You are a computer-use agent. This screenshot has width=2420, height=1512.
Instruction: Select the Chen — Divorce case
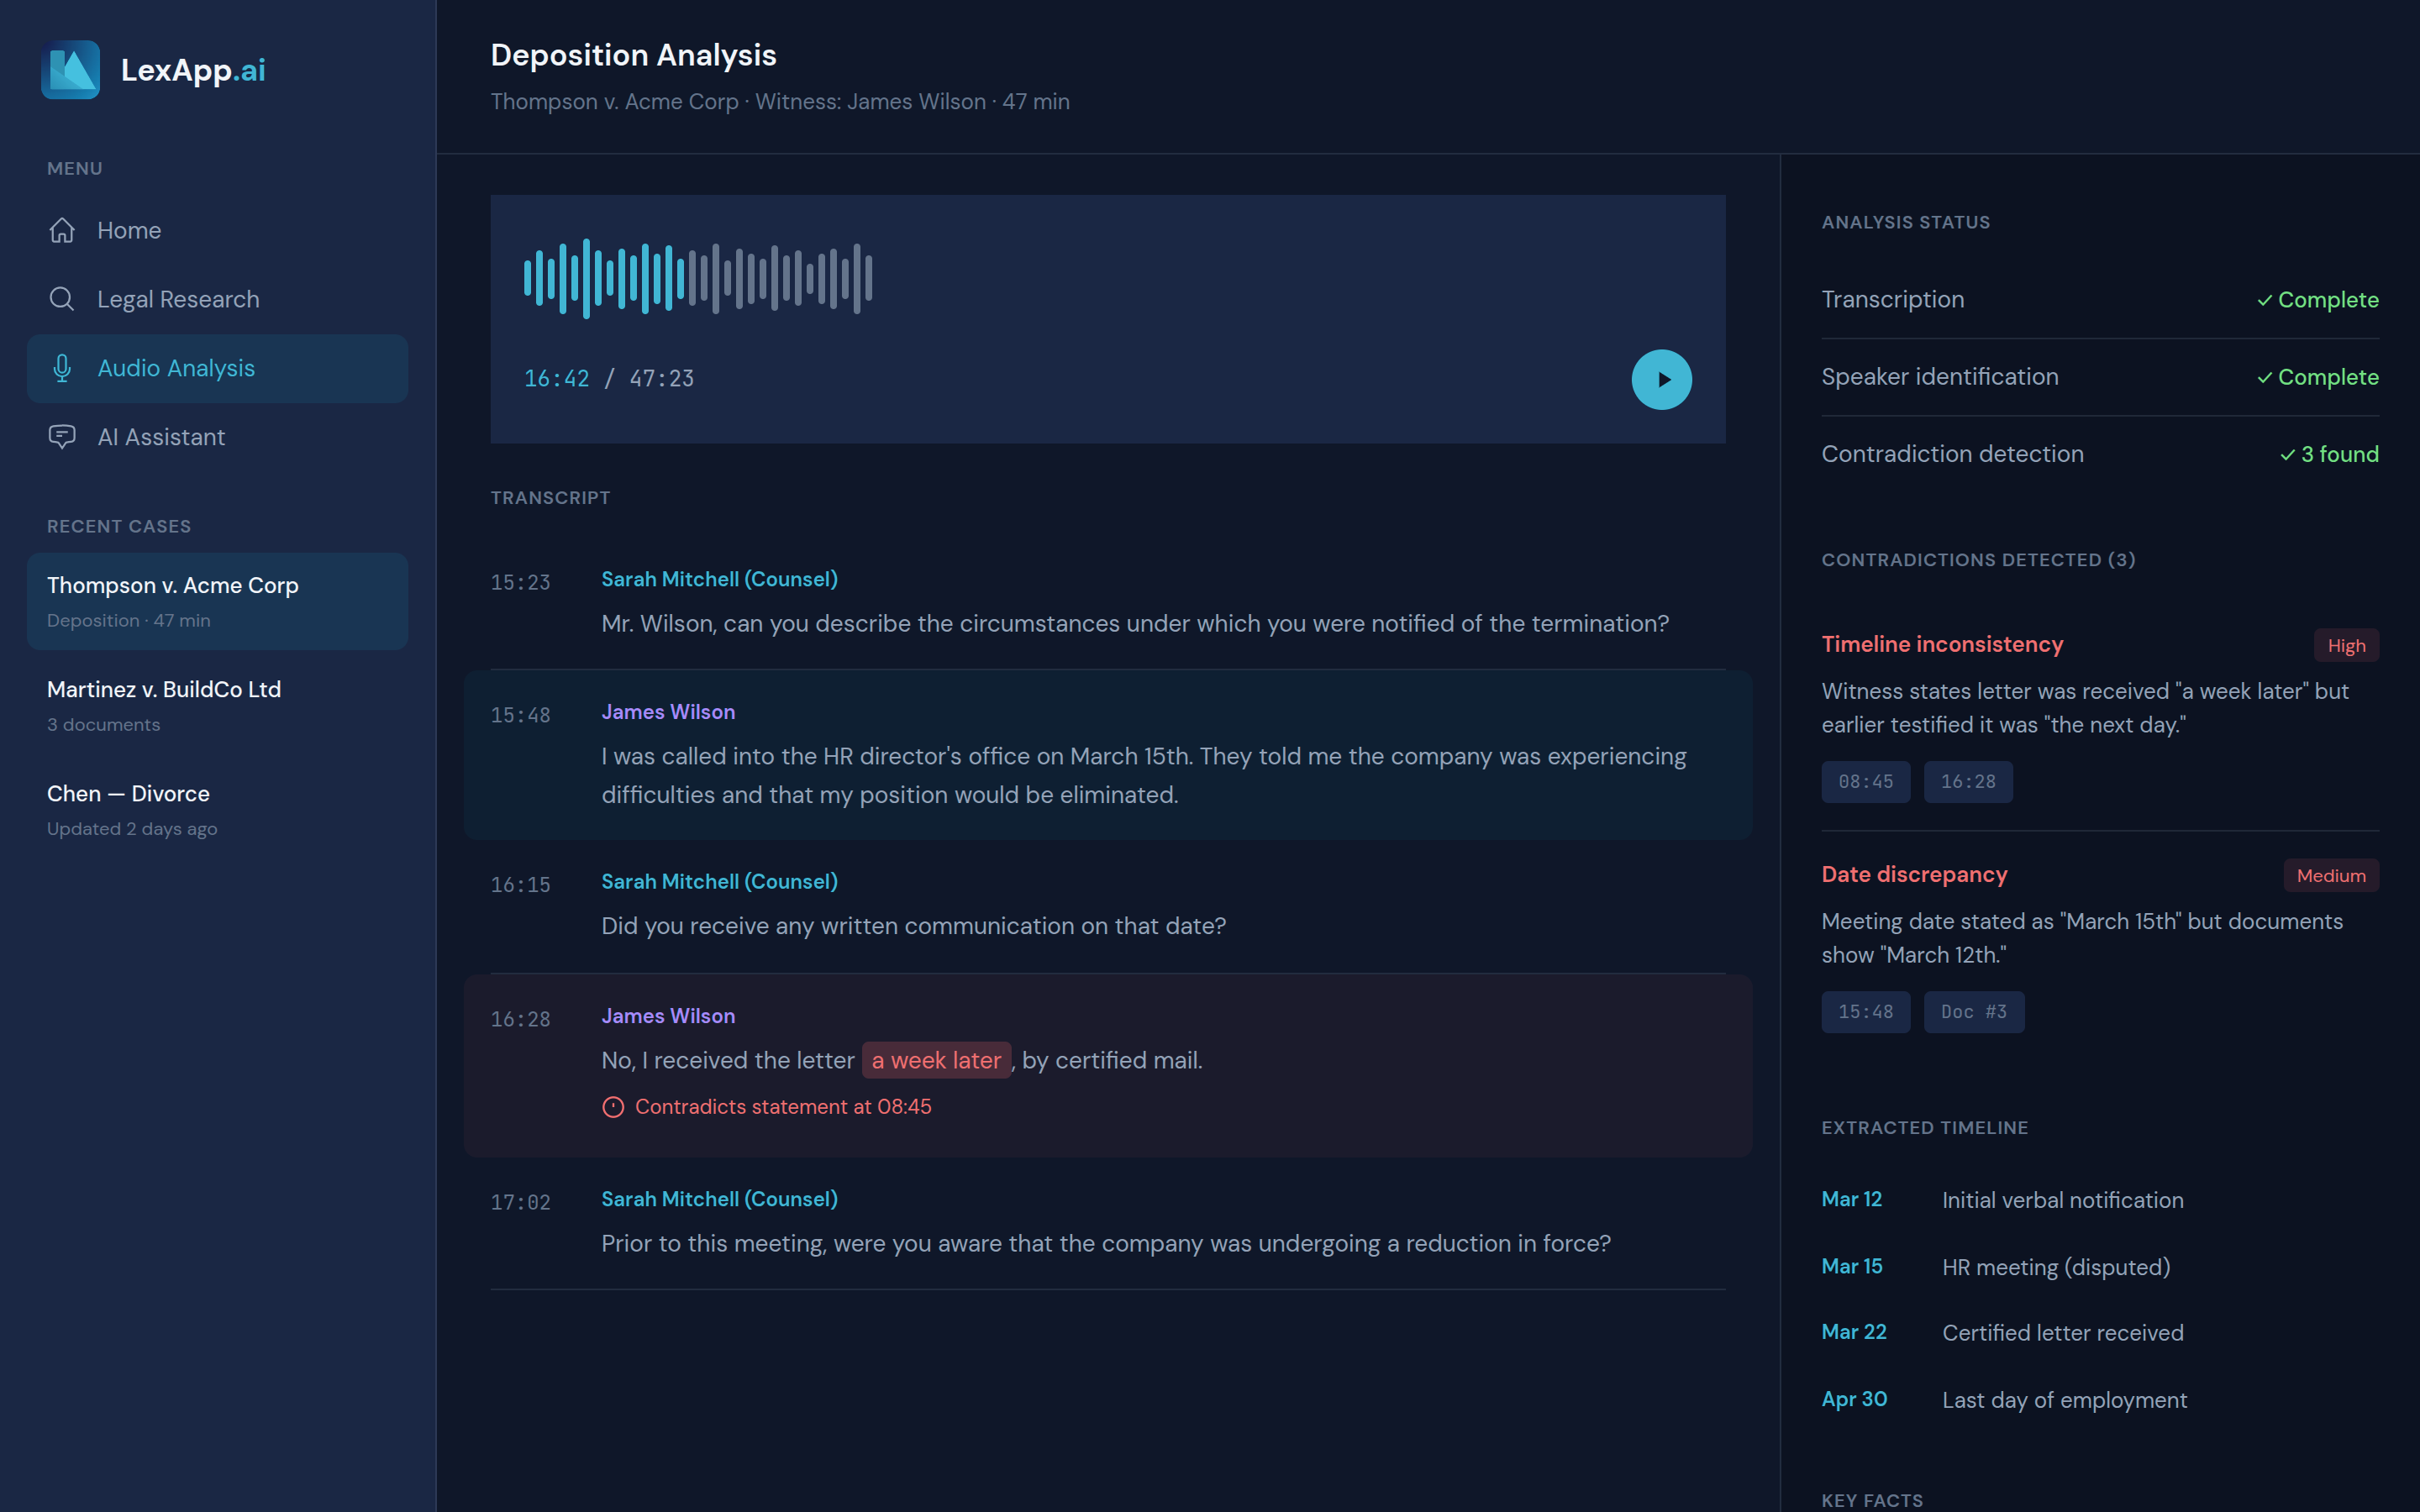pyautogui.click(x=128, y=793)
